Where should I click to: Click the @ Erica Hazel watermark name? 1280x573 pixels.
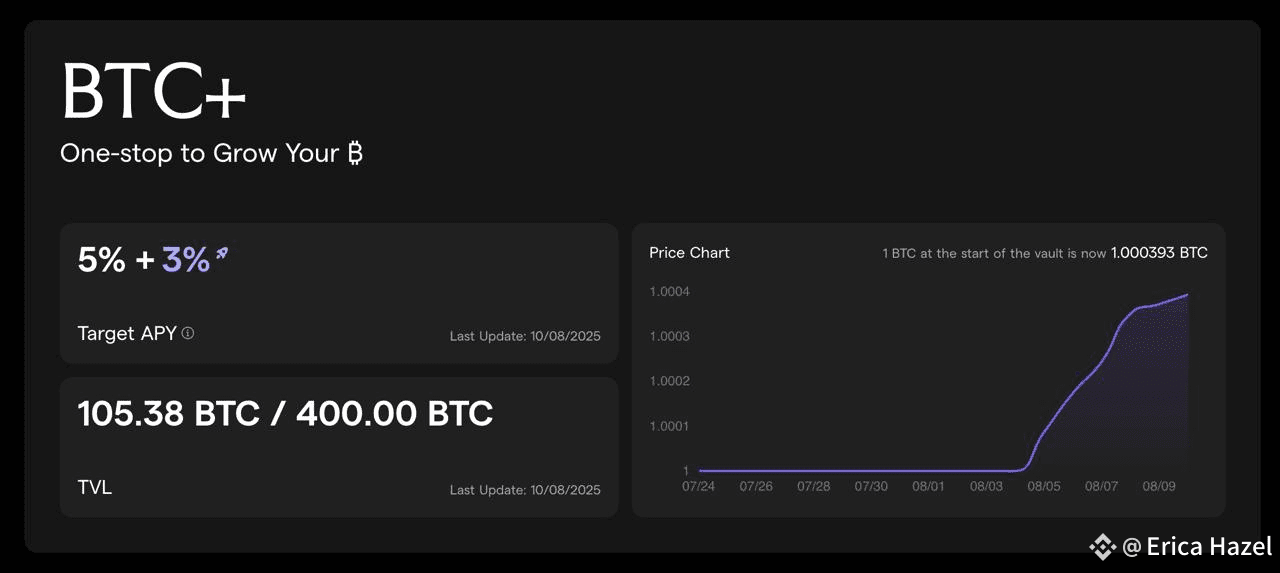click(x=1198, y=546)
